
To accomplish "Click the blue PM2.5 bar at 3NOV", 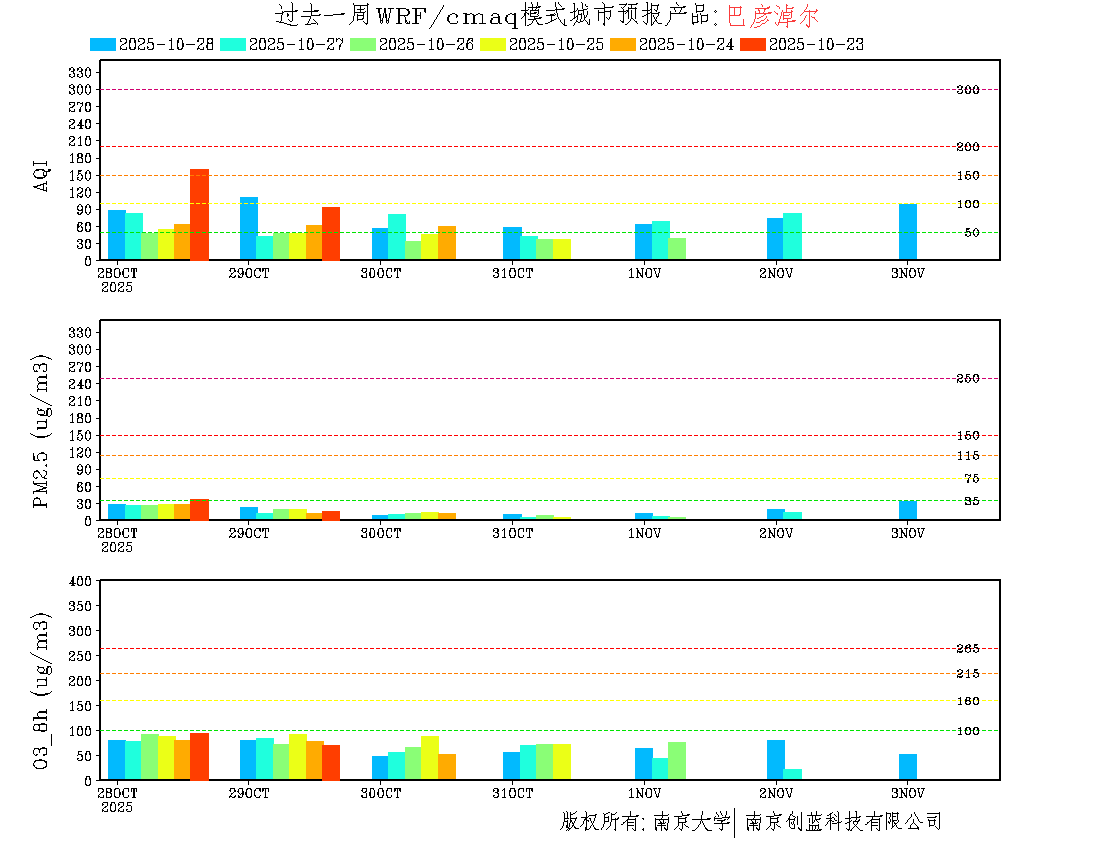I will tap(907, 510).
